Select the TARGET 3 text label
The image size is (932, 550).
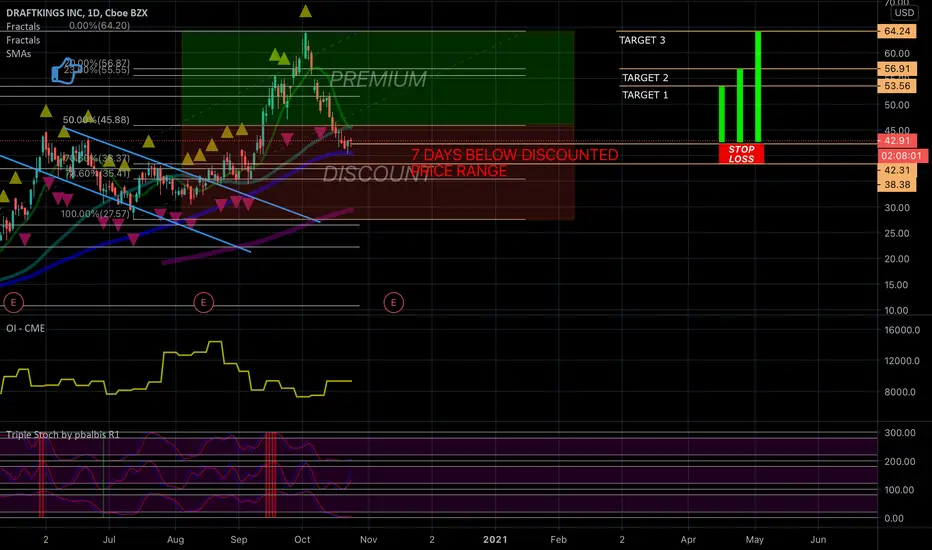pos(643,40)
